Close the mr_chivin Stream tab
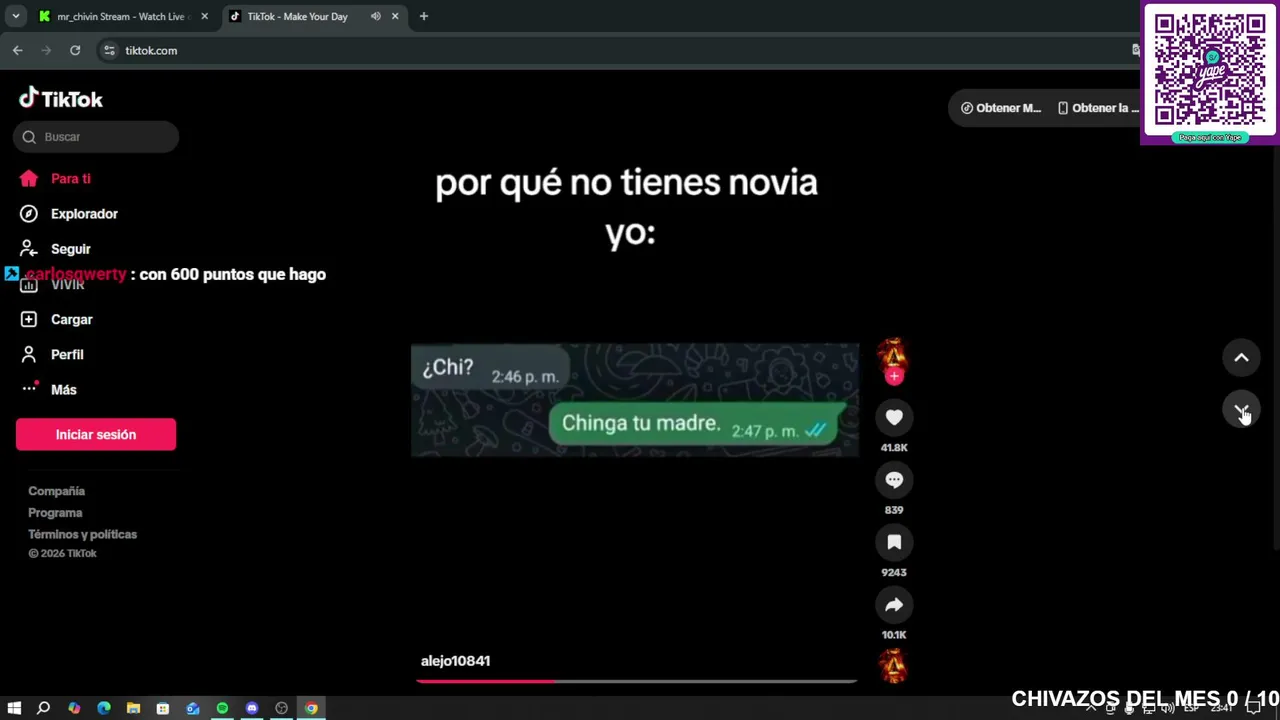Screen dimensions: 1280x720 (204, 16)
